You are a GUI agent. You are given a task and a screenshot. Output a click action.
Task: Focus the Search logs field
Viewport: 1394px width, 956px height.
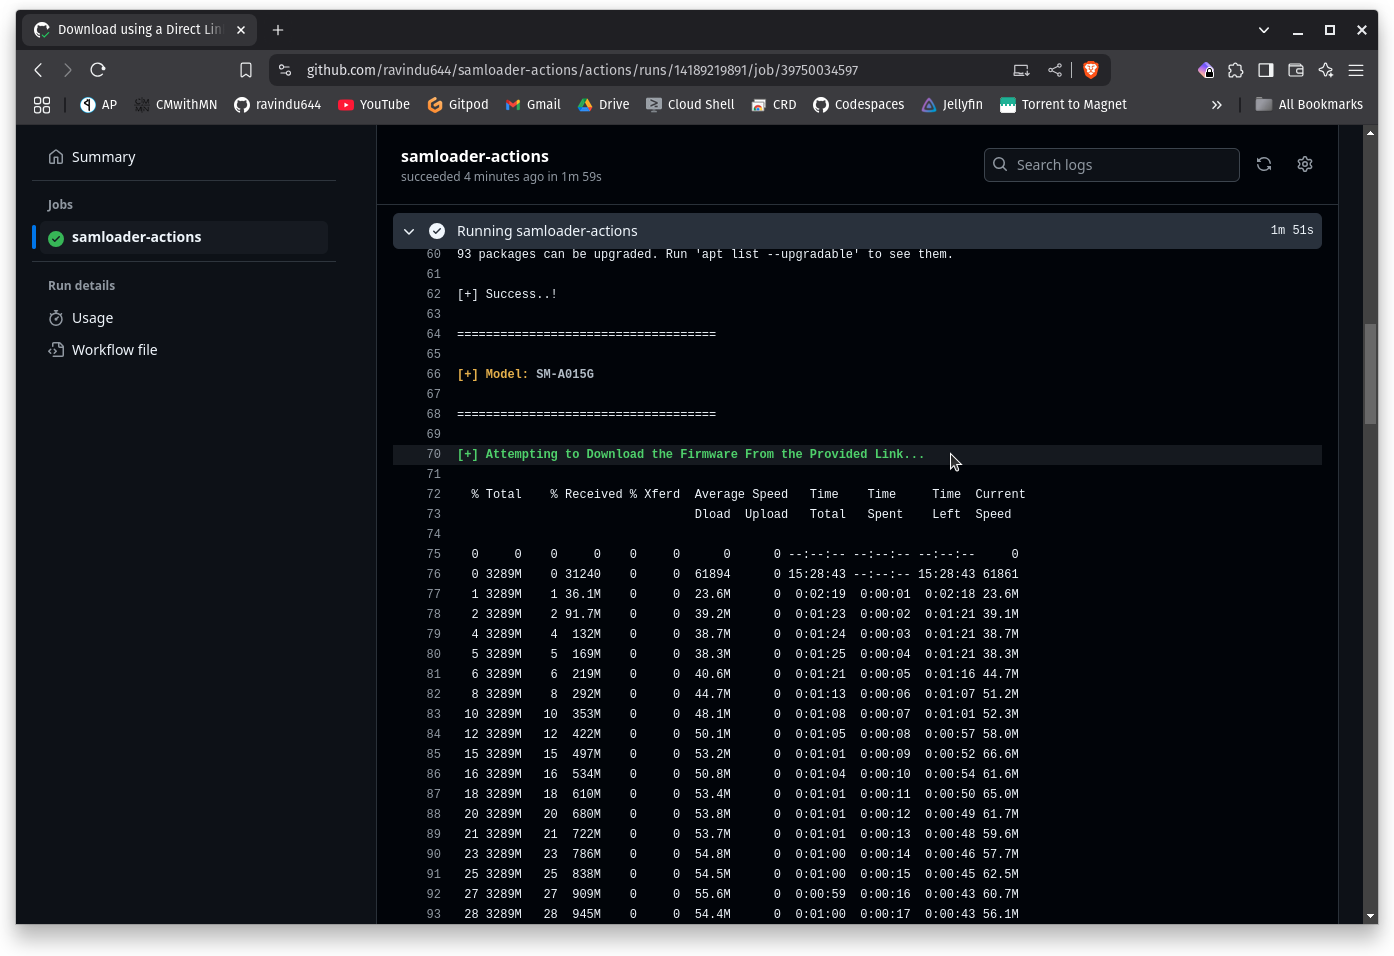coord(1112,165)
